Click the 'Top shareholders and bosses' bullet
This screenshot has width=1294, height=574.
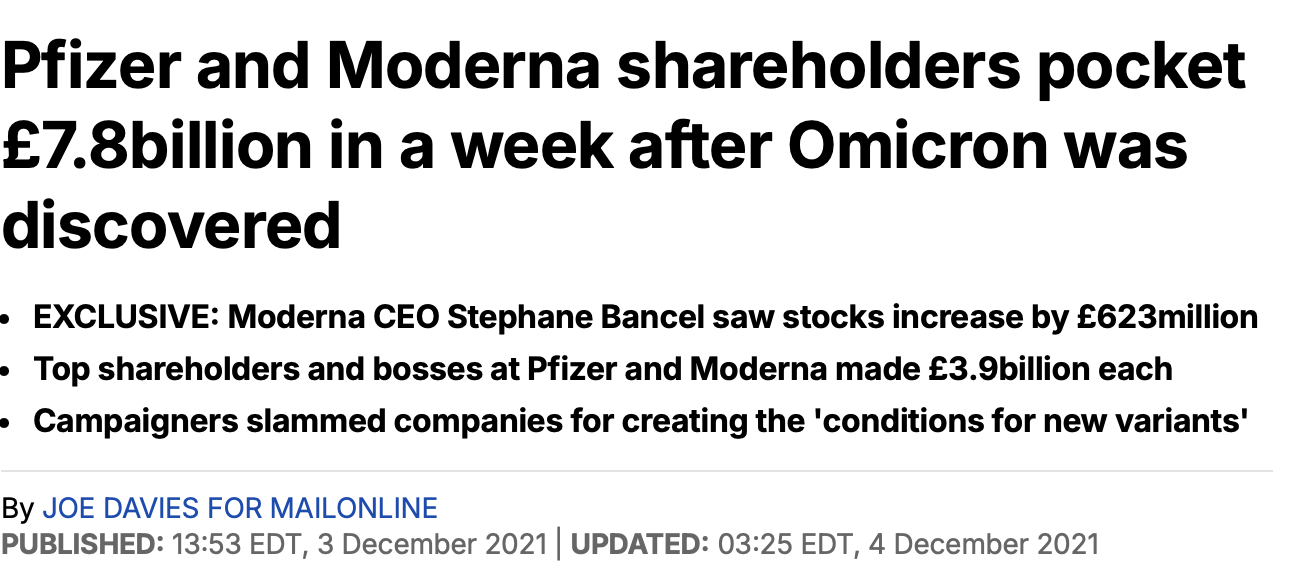coord(603,369)
